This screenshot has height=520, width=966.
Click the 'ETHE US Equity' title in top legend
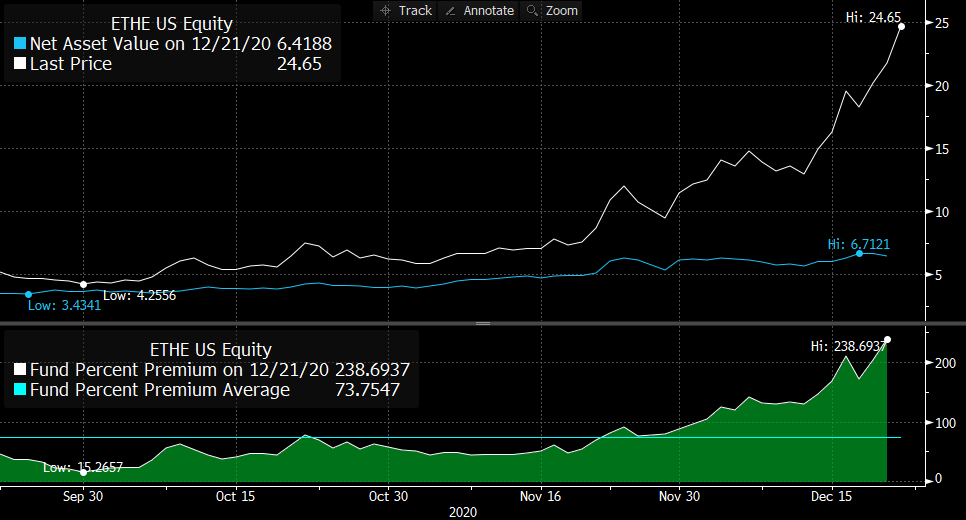click(x=171, y=23)
